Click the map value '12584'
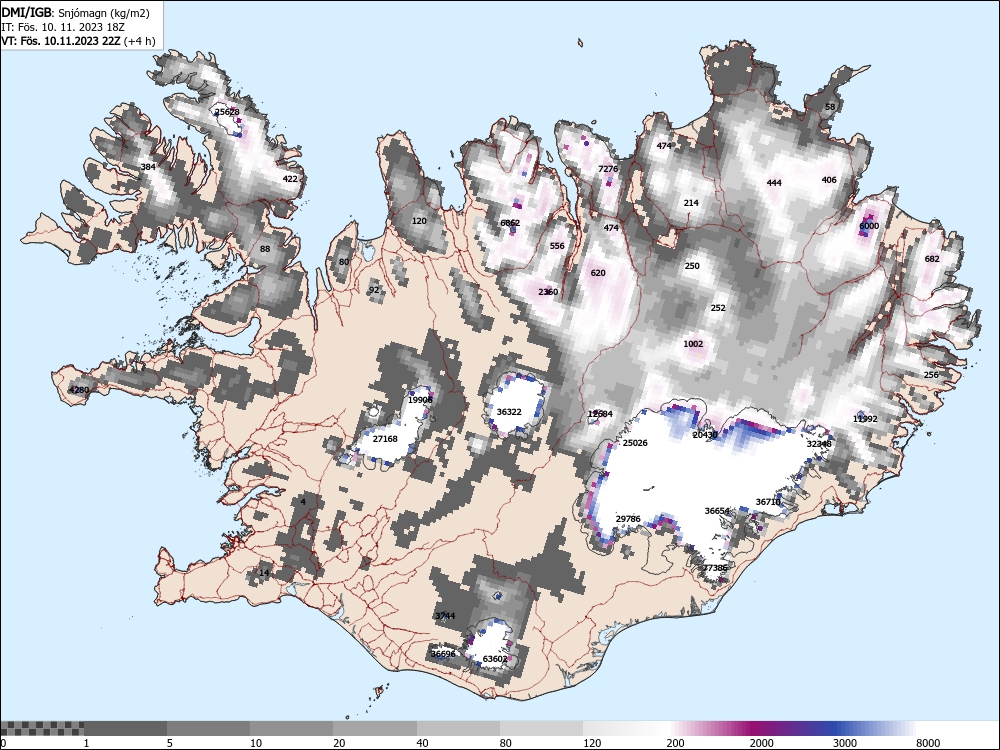This screenshot has height=750, width=1000. click(600, 414)
